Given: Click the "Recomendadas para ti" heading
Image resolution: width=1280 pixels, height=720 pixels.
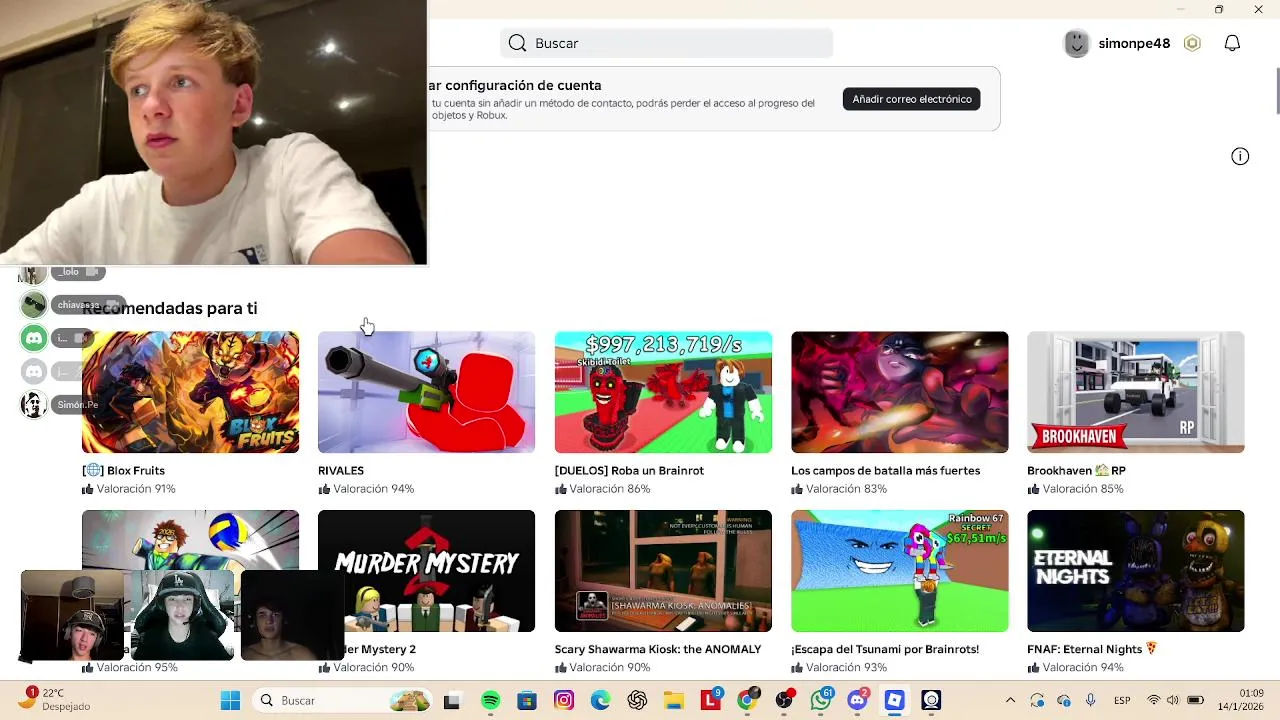Looking at the screenshot, I should [170, 308].
